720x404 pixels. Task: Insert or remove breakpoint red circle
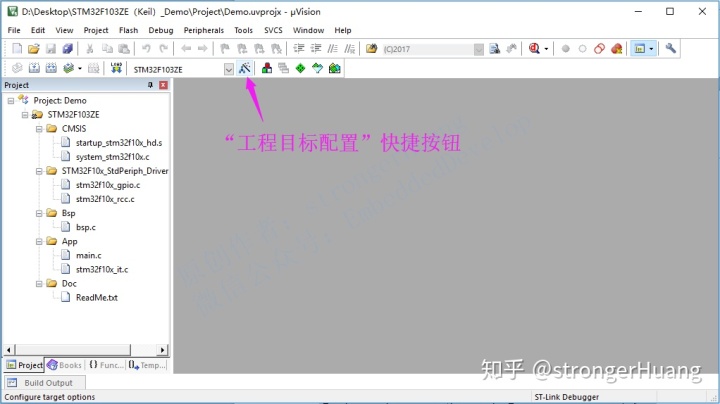tap(566, 49)
